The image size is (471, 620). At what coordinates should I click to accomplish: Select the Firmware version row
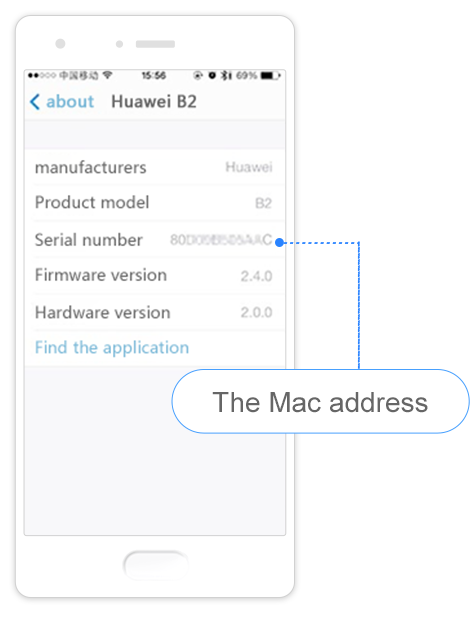(155, 276)
